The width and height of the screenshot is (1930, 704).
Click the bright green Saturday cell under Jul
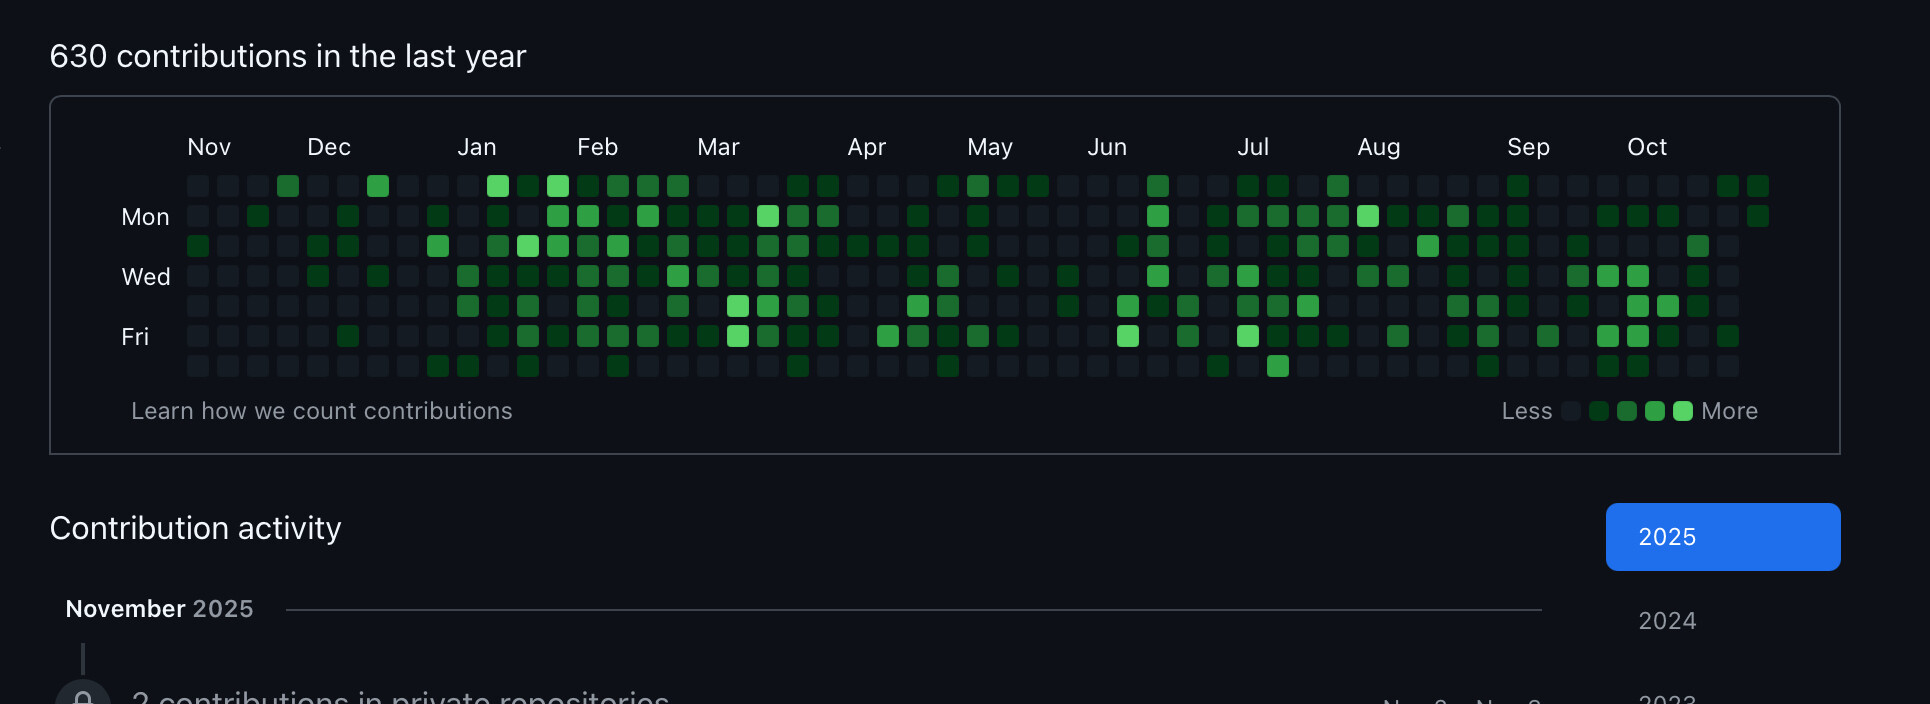point(1278,366)
